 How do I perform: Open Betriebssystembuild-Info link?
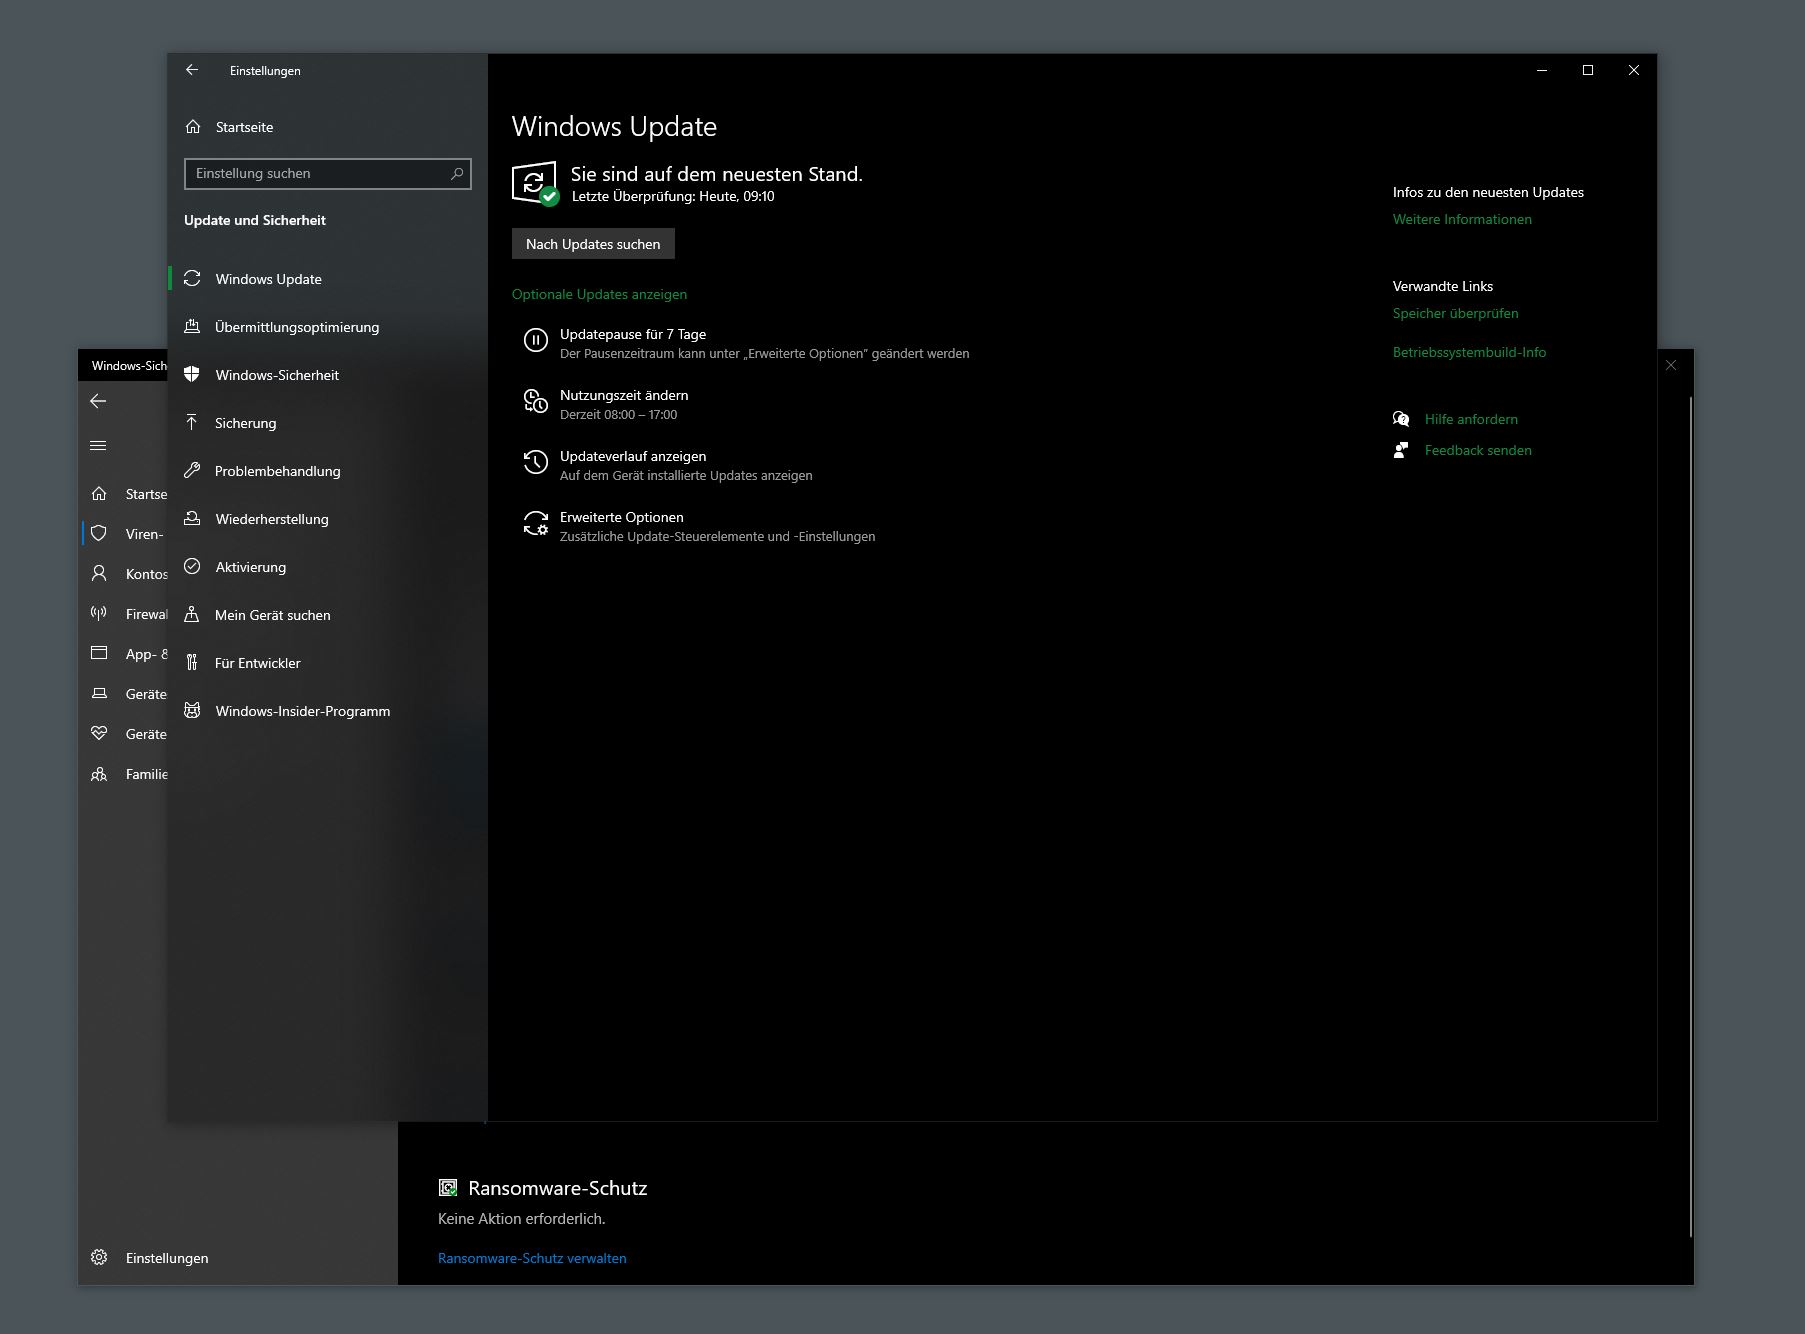tap(1469, 352)
